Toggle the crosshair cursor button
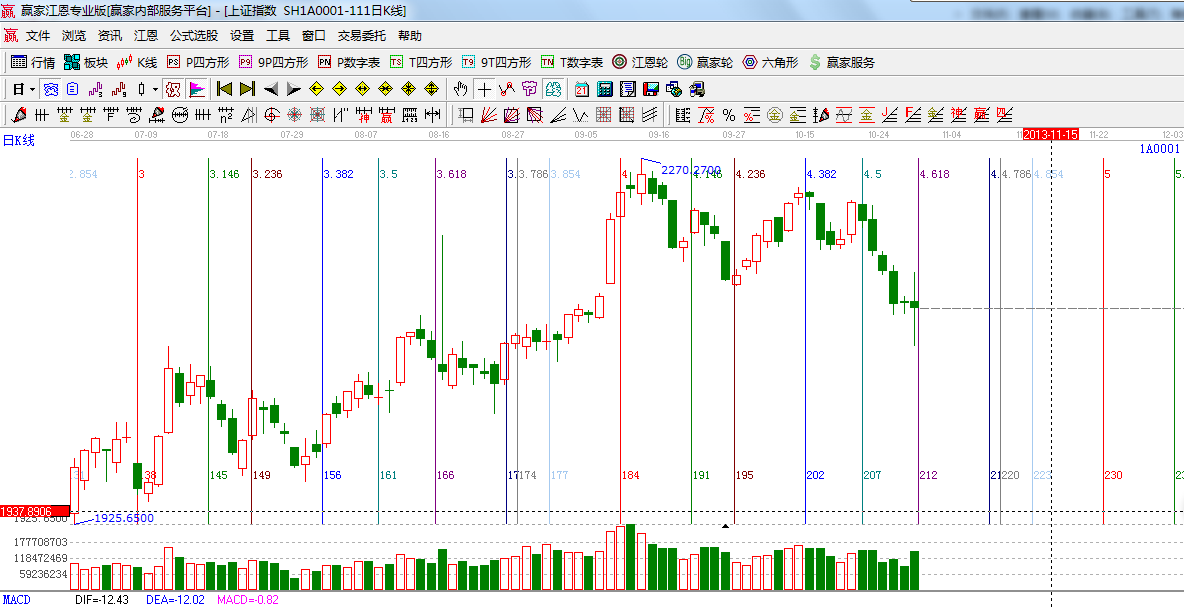The width and height of the screenshot is (1184, 607). coord(484,89)
